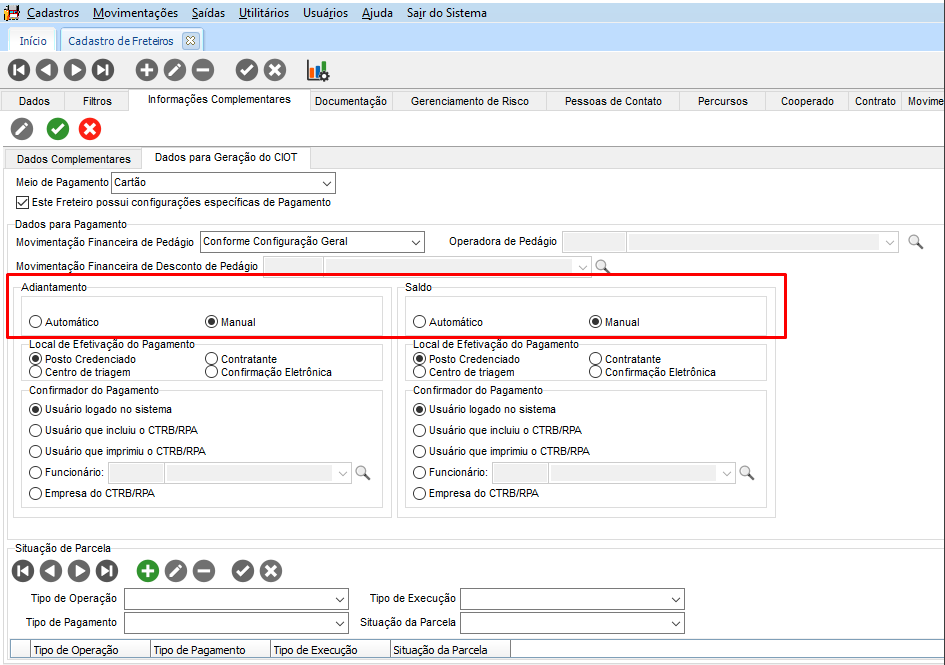Click the green plus icon in Situação de Parcela
Image resolution: width=945 pixels, height=665 pixels.
click(148, 571)
